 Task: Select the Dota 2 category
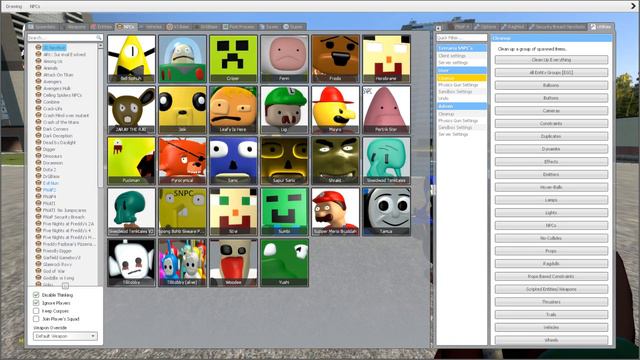point(49,169)
